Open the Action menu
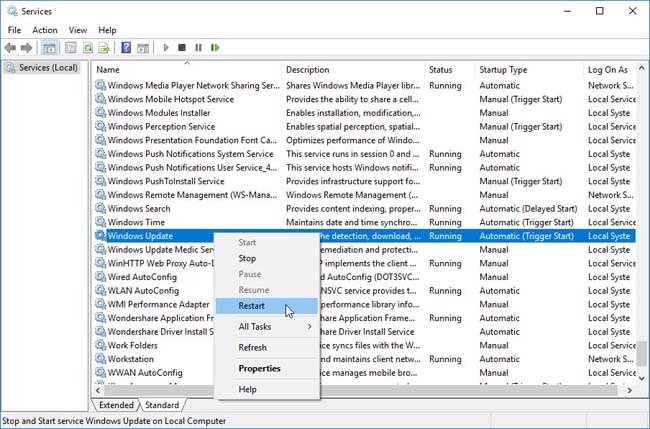Image resolution: width=650 pixels, height=429 pixels. (x=45, y=30)
